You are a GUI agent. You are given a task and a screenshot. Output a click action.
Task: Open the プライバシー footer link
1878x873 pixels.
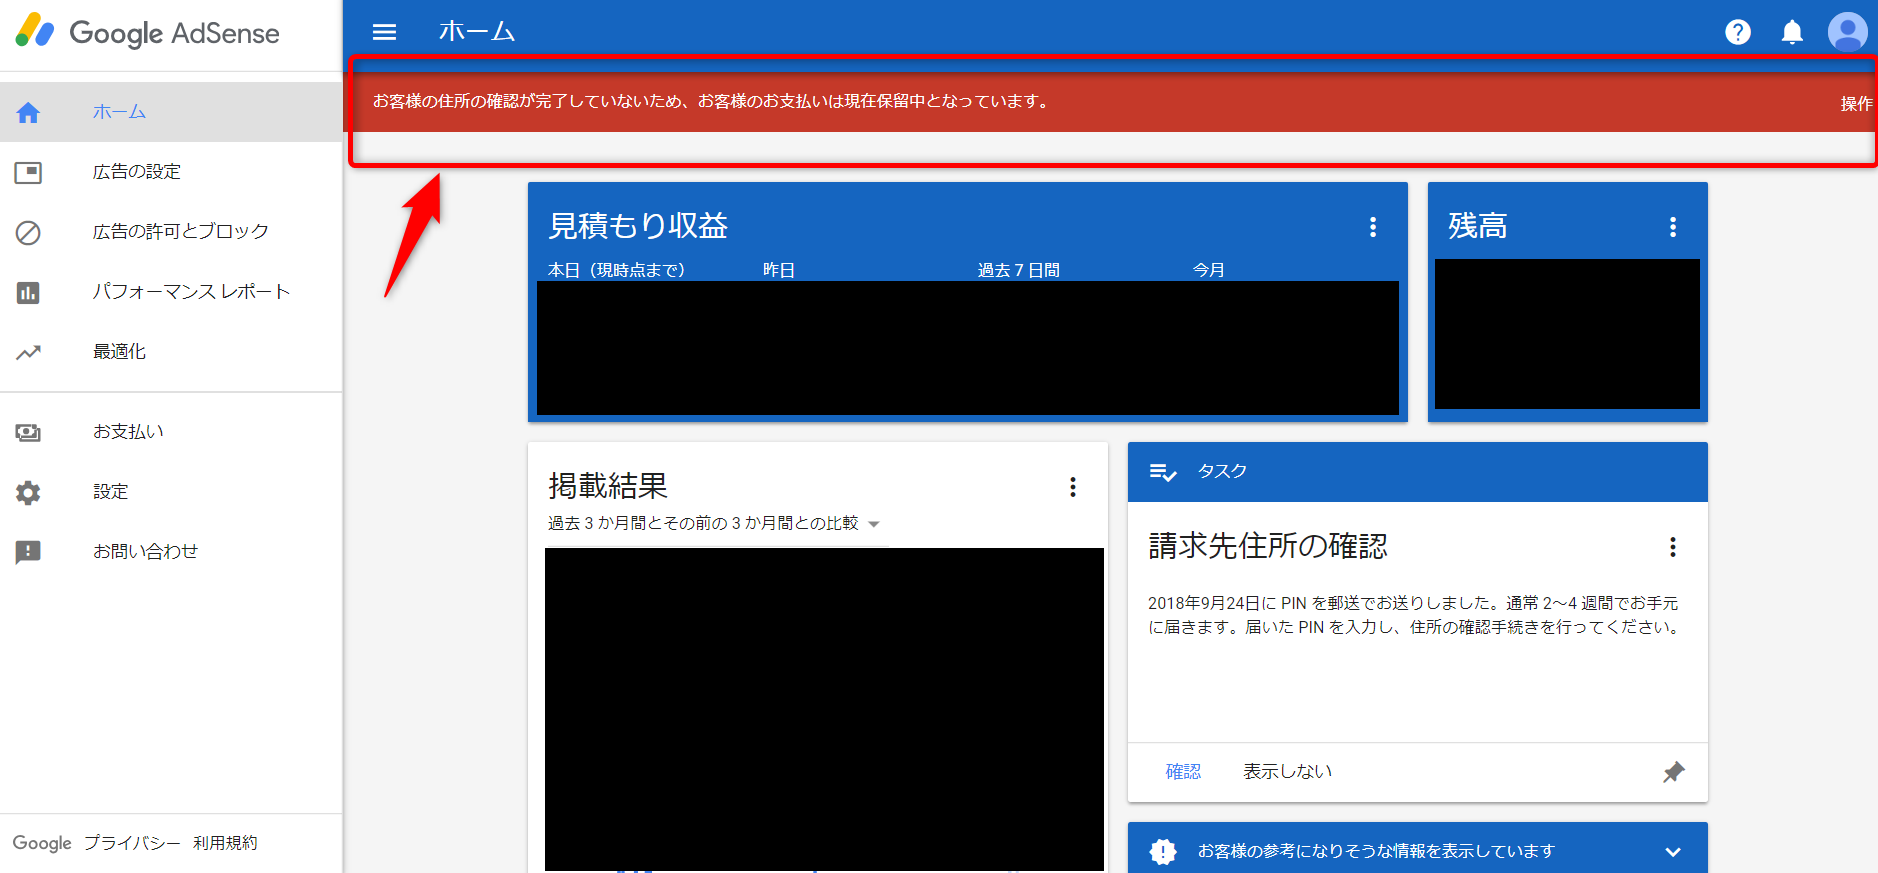coord(131,843)
